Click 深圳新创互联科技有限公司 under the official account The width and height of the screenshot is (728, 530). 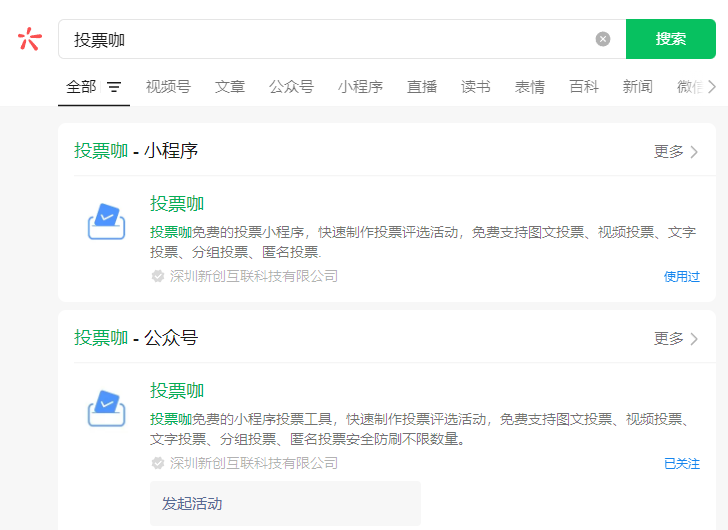point(254,463)
